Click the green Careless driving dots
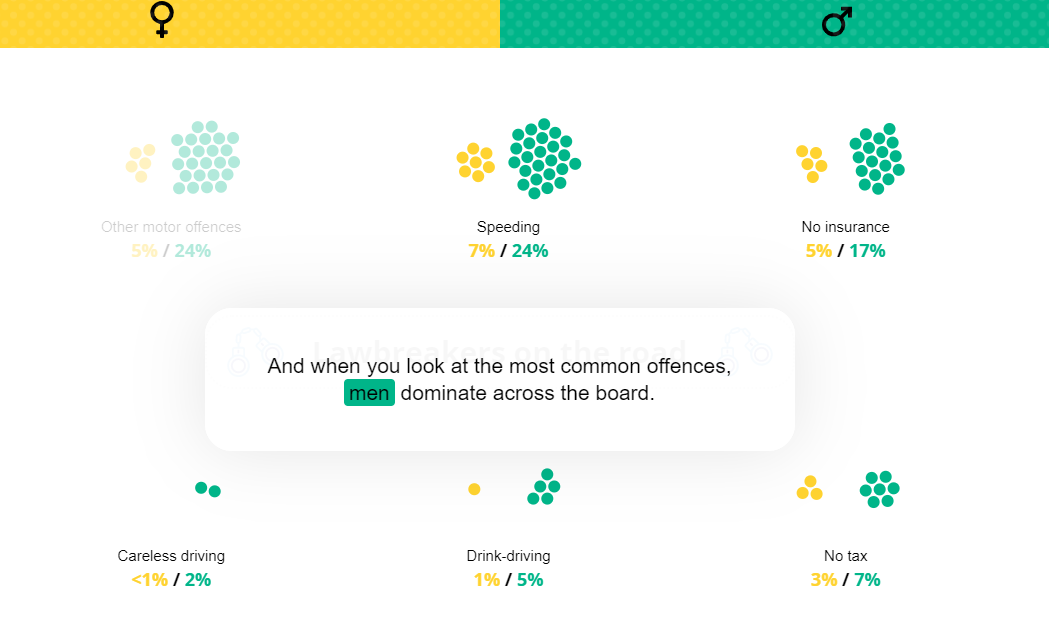Viewport: 1049px width, 619px height. 207,489
